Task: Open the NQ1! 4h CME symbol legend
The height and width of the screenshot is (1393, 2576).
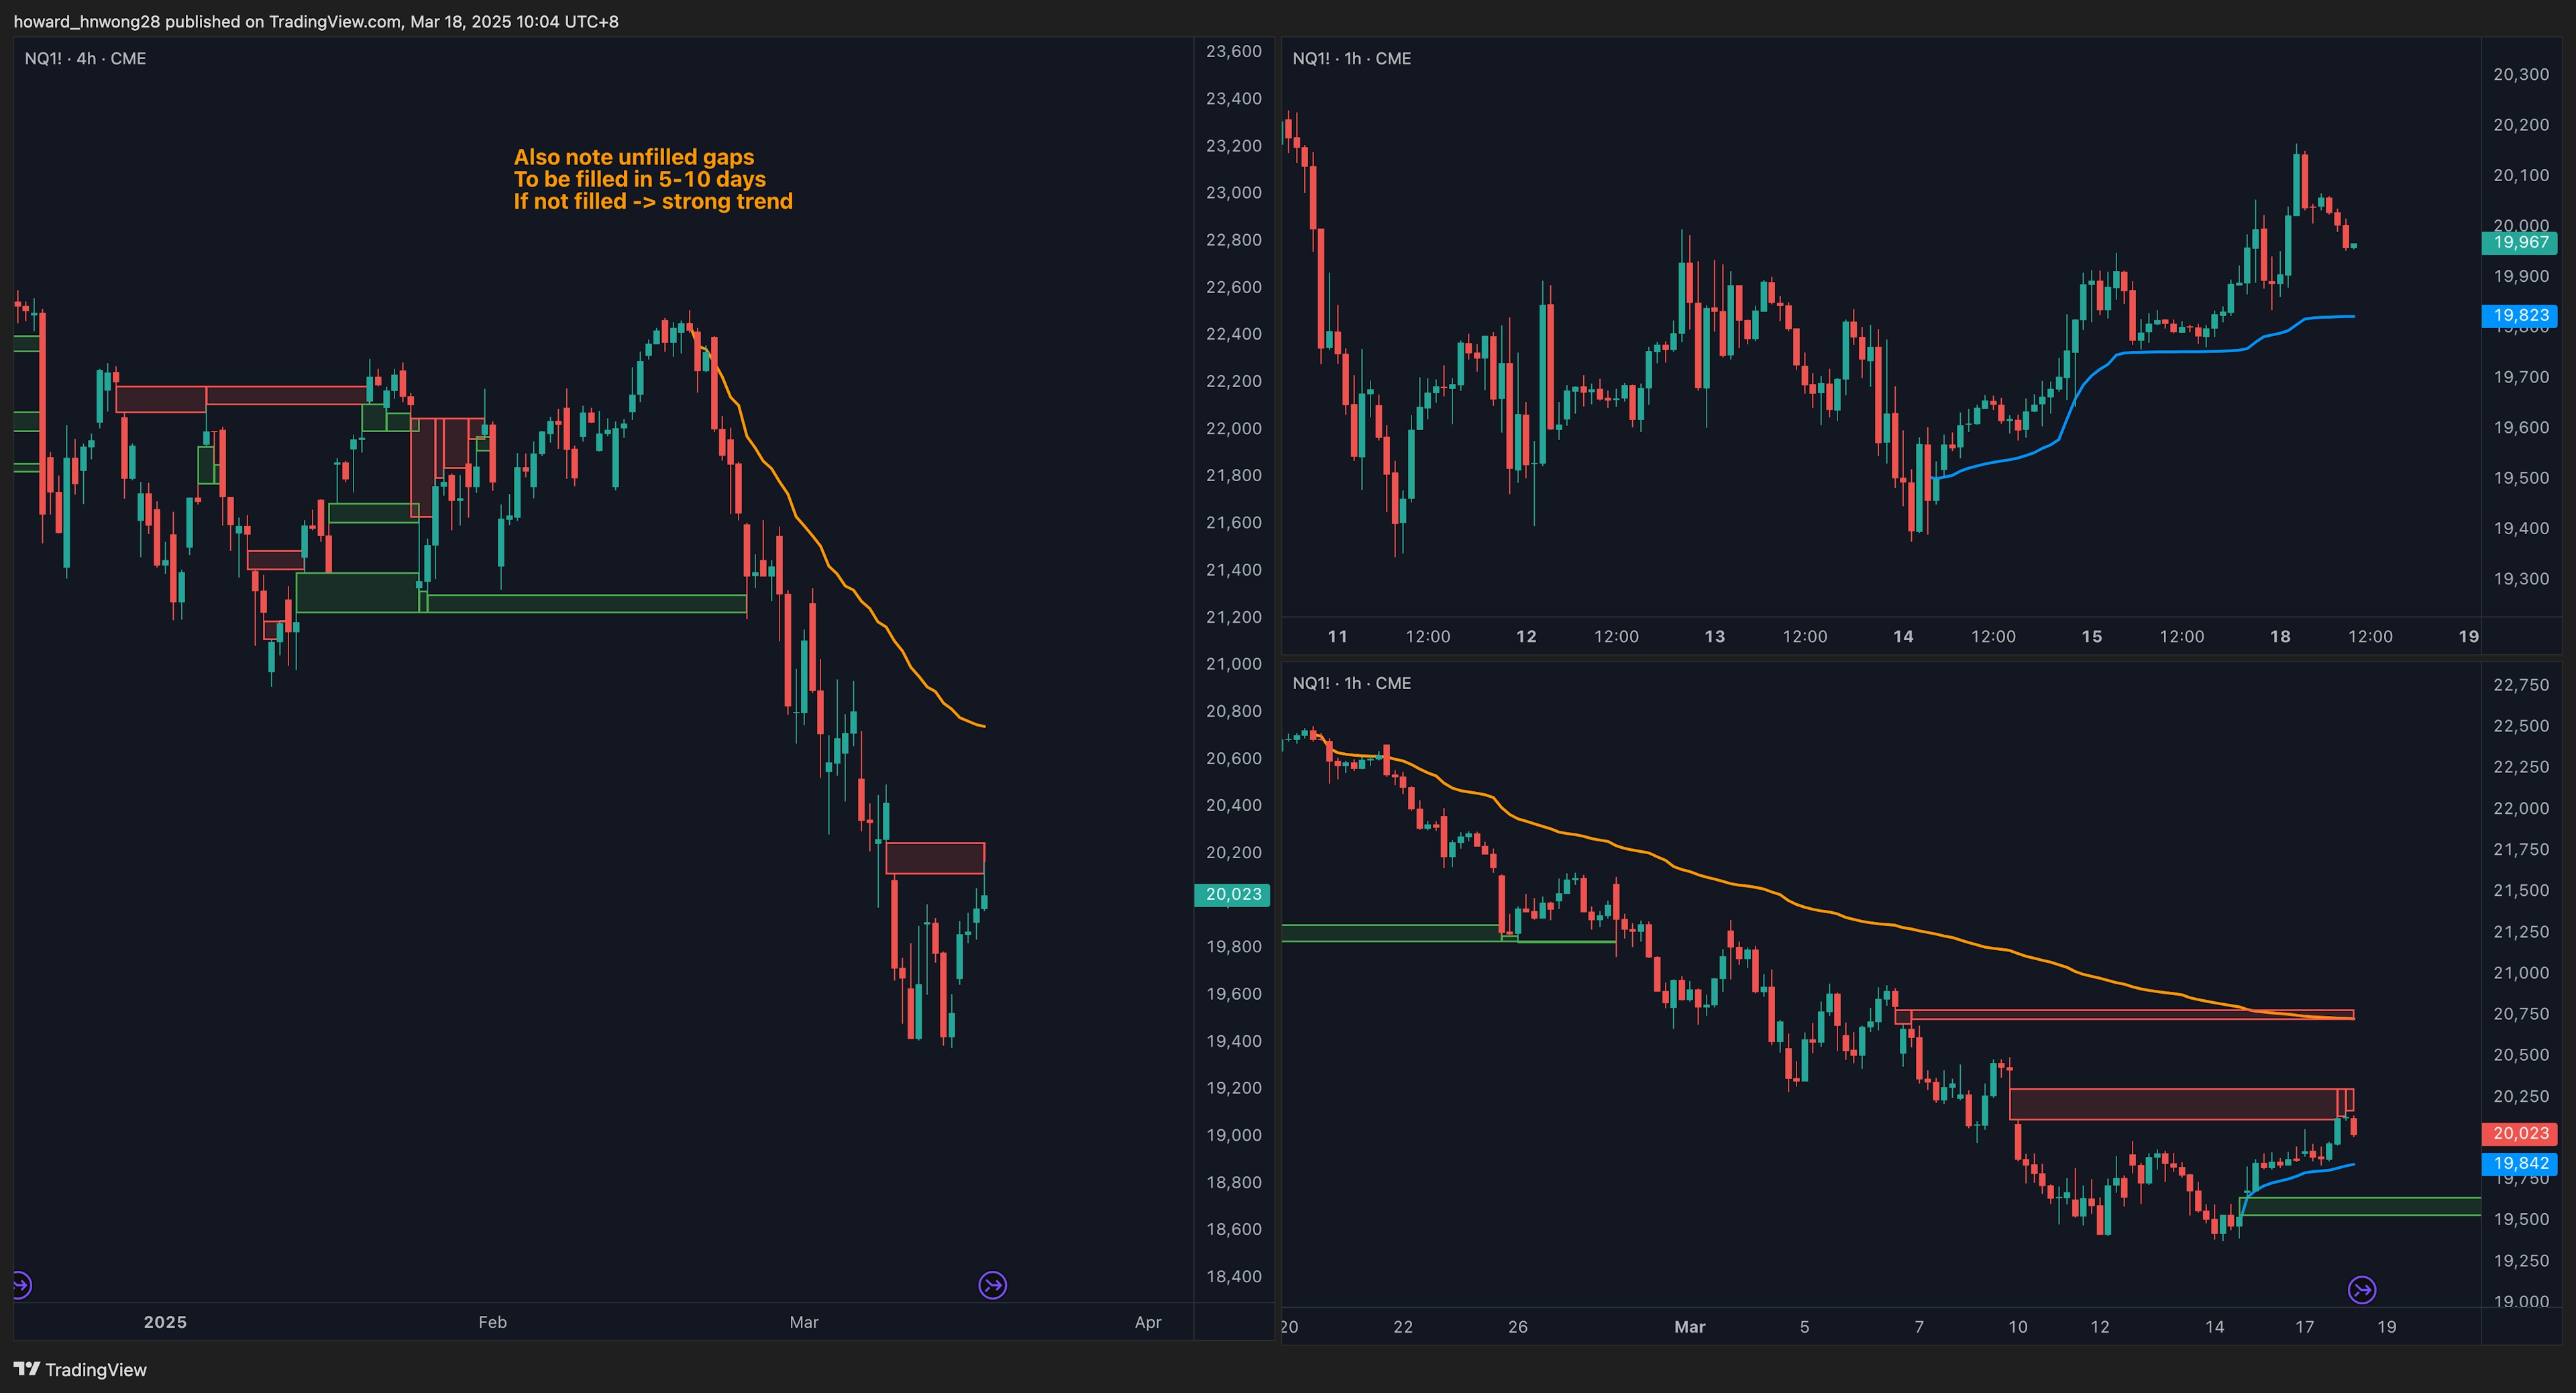Action: [x=85, y=59]
